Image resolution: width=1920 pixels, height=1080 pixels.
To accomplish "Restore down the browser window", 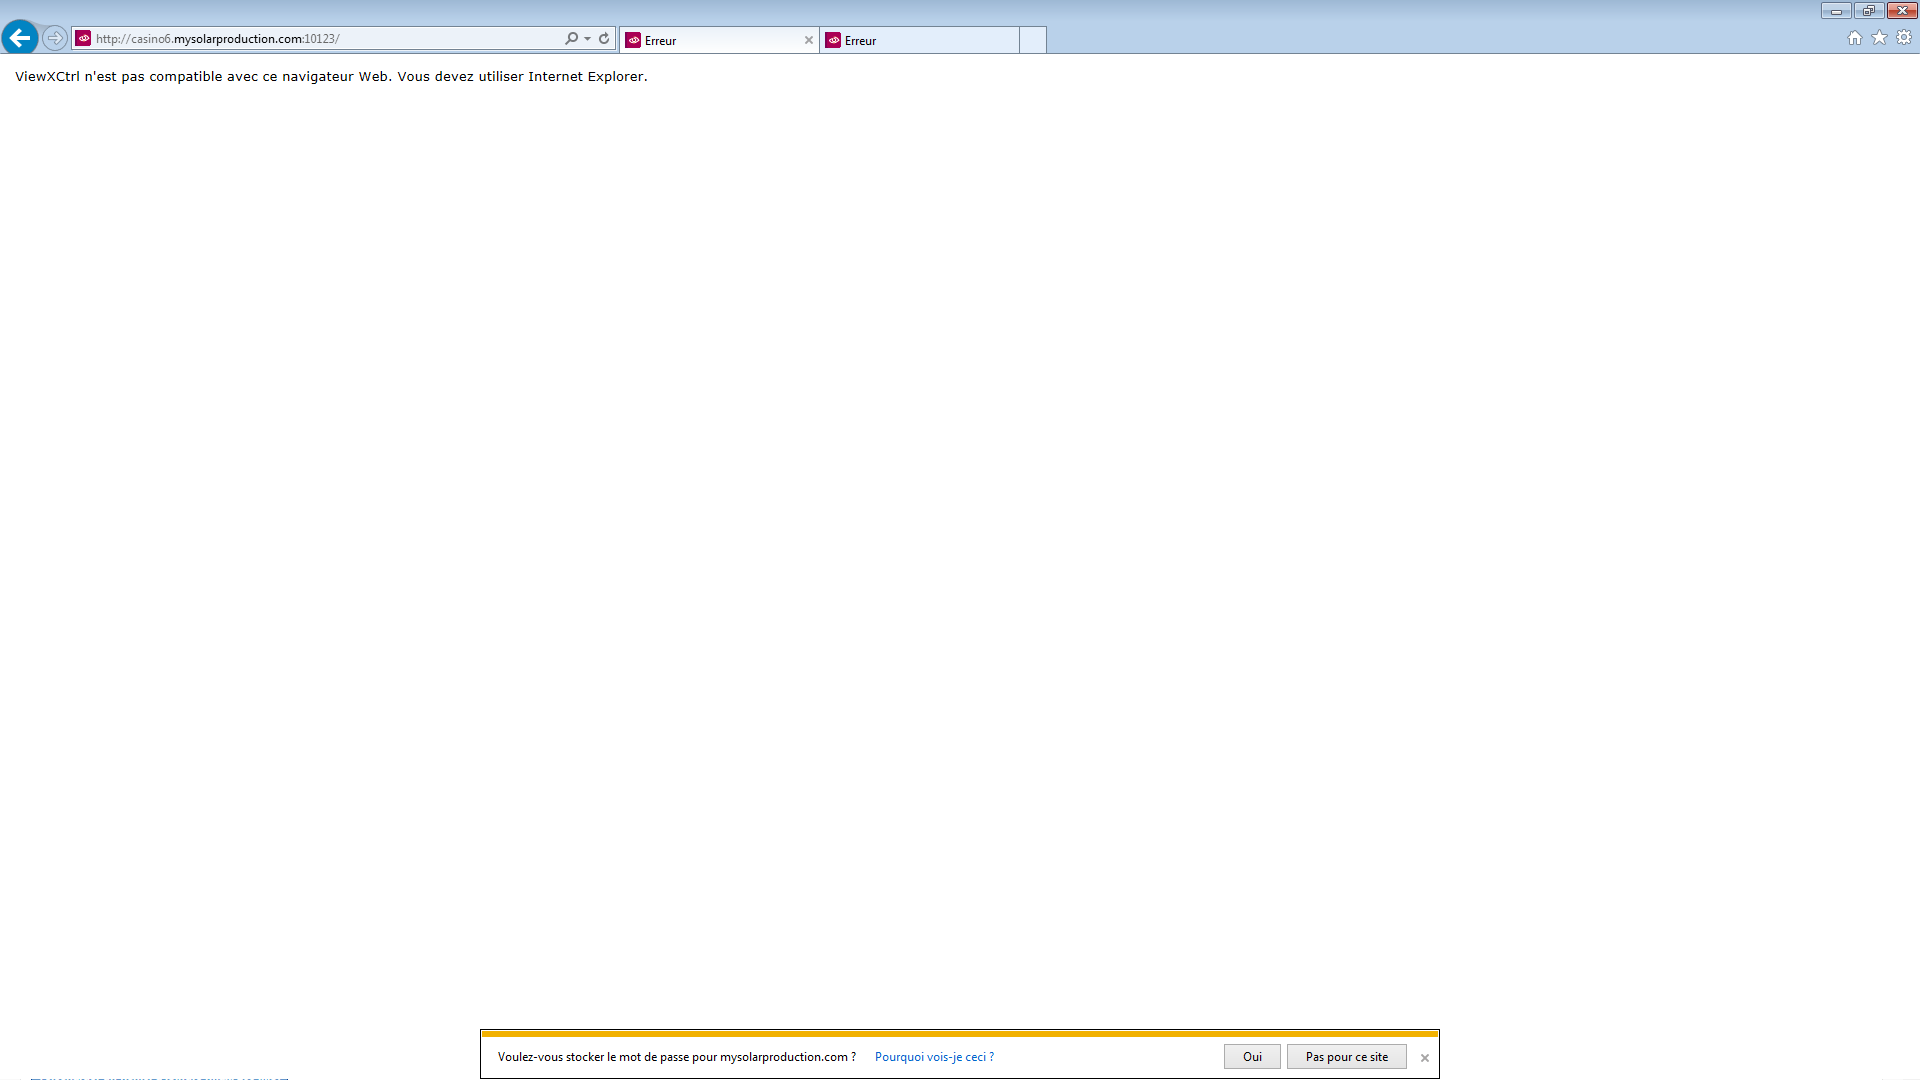I will click(x=1868, y=11).
